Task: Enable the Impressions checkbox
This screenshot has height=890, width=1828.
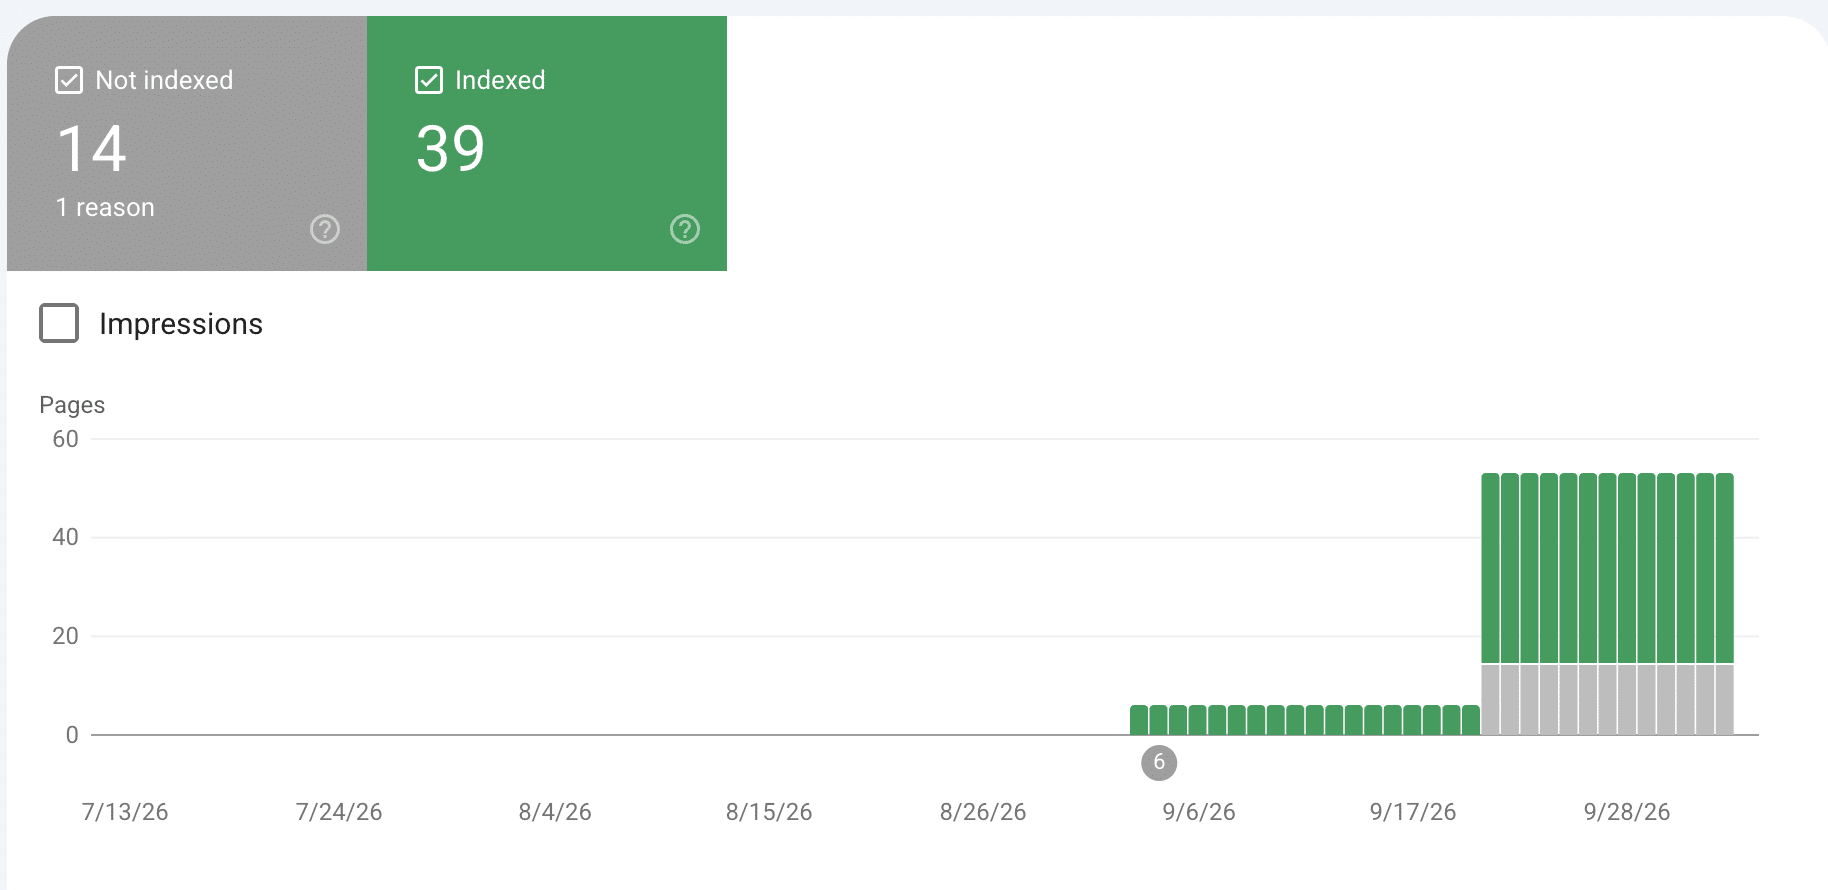Action: point(59,323)
